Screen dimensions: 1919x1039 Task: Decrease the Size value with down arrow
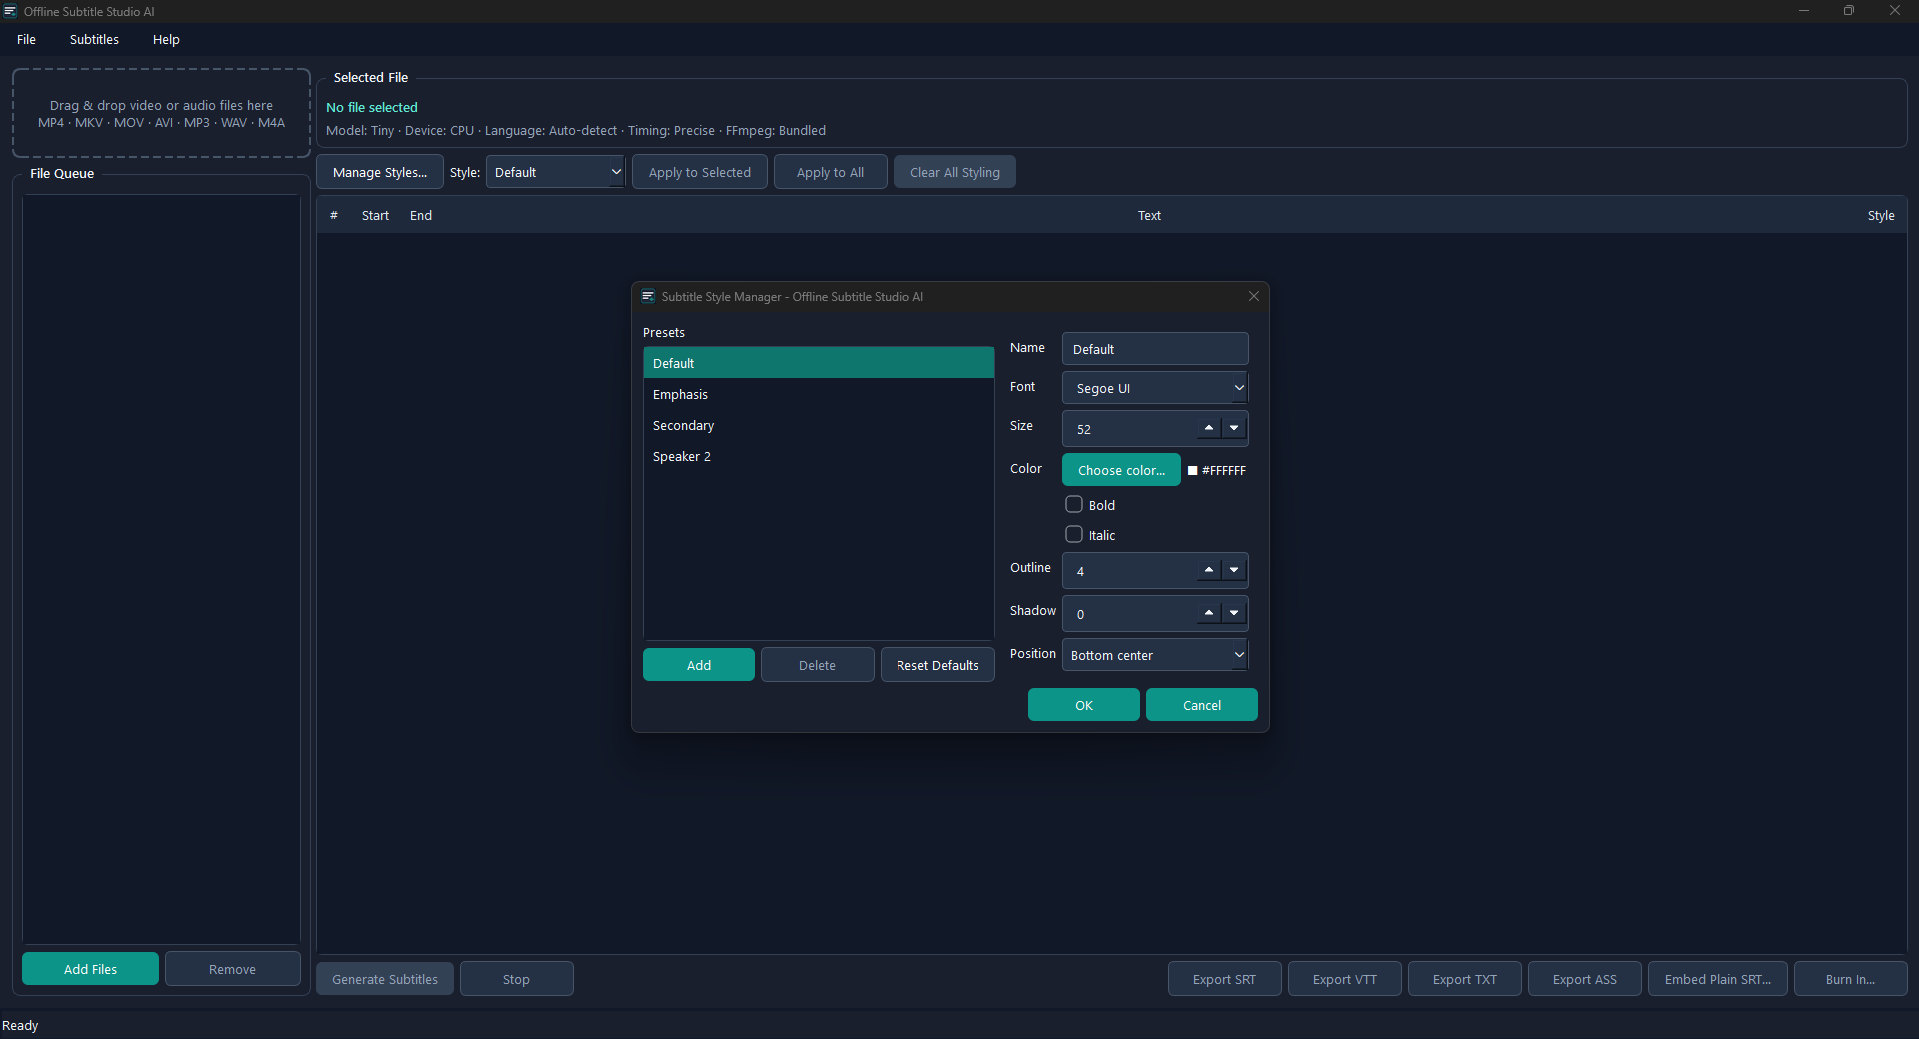(1234, 428)
